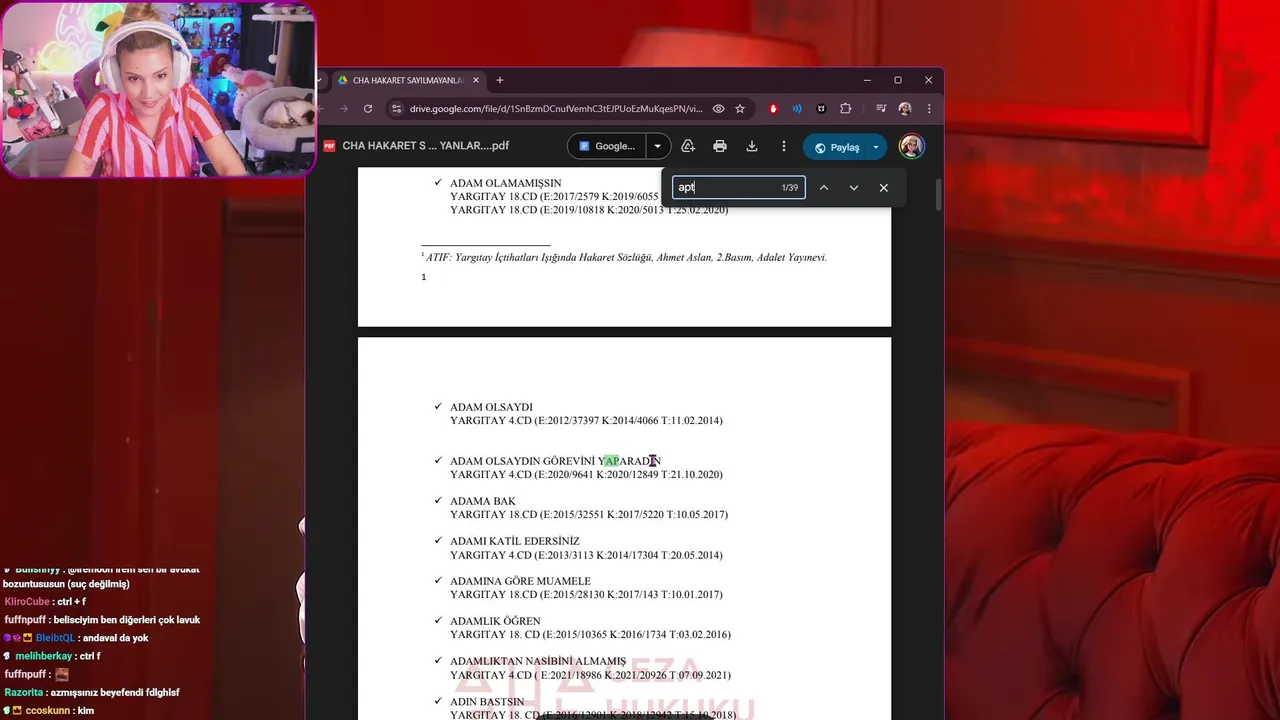
Task: Close the find-in-page bar
Action: pyautogui.click(x=884, y=188)
